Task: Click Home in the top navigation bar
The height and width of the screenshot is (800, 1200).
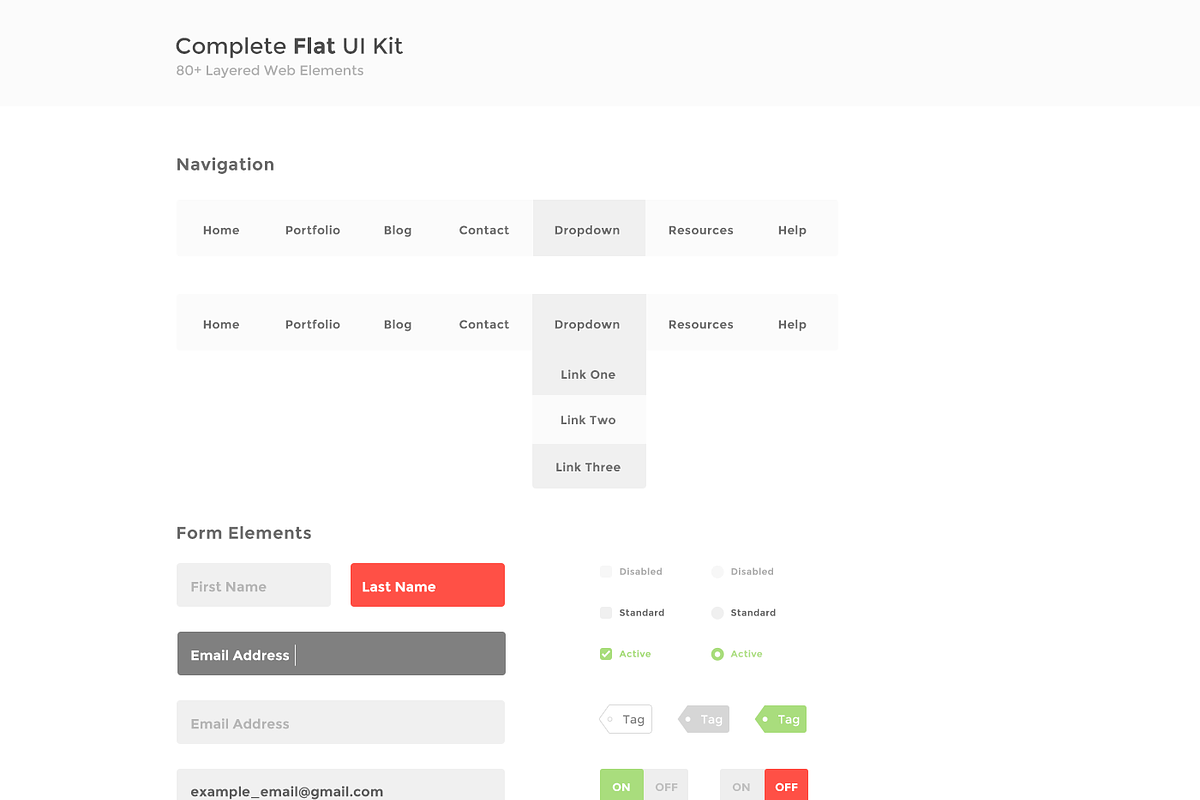Action: pos(221,229)
